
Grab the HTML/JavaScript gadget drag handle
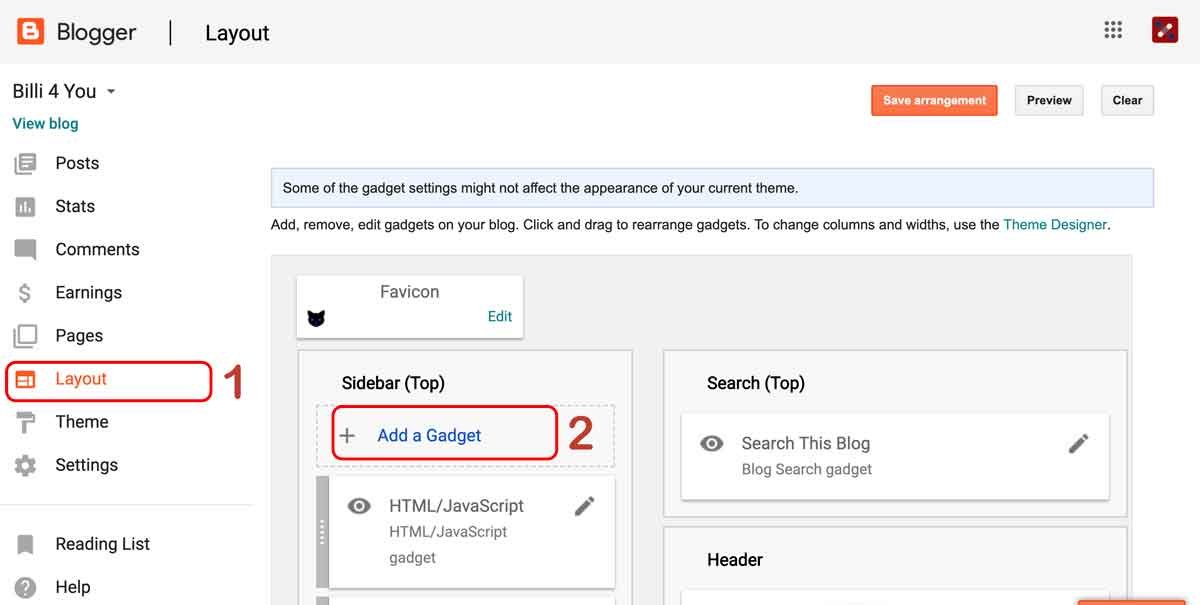pos(322,531)
